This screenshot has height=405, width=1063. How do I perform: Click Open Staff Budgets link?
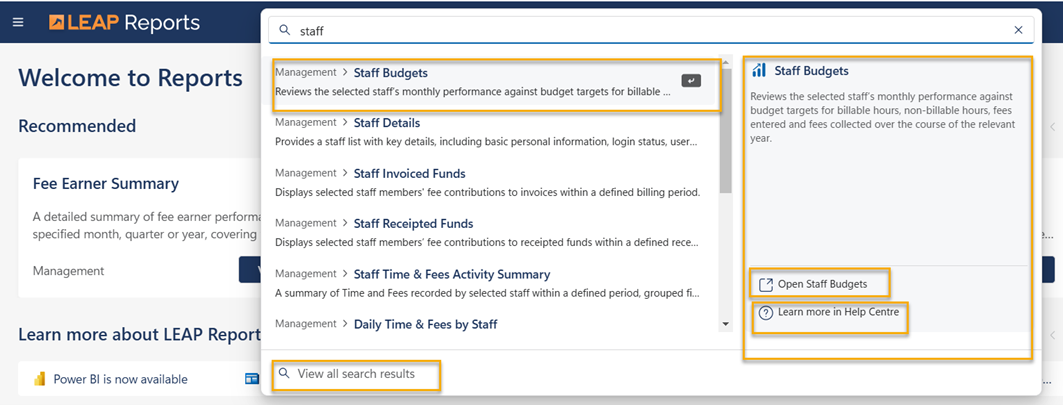(822, 284)
